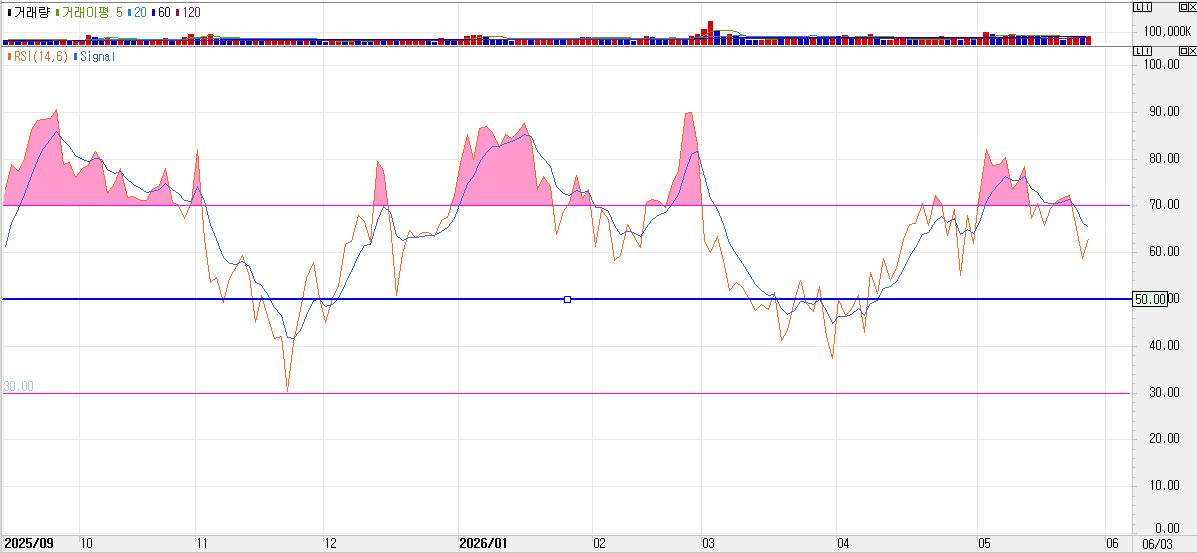Viewport: 1197px width, 553px height.
Task: Click the 12 month label on time axis
Action: tap(331, 544)
